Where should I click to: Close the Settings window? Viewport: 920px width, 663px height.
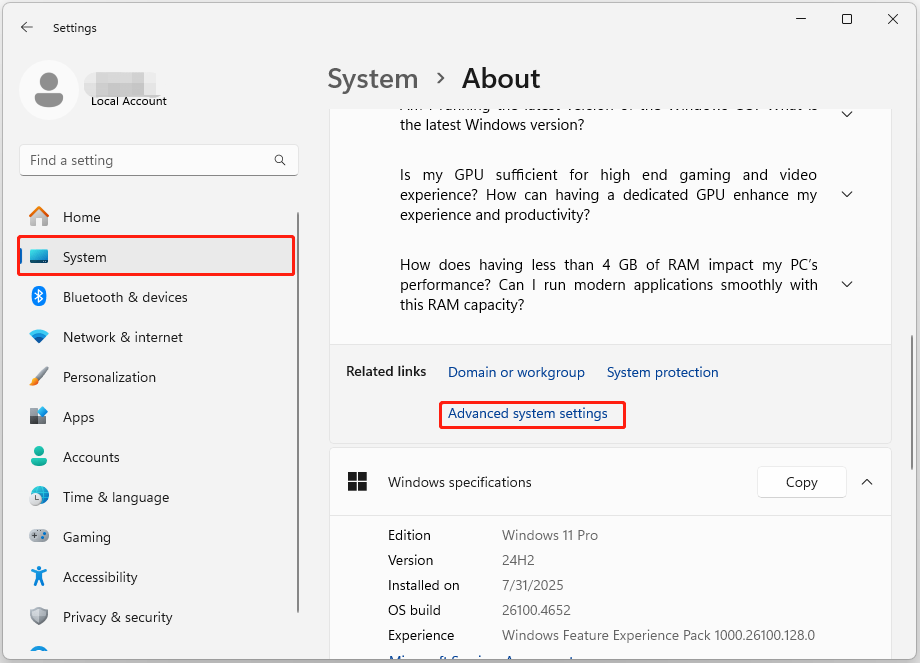pyautogui.click(x=892, y=19)
